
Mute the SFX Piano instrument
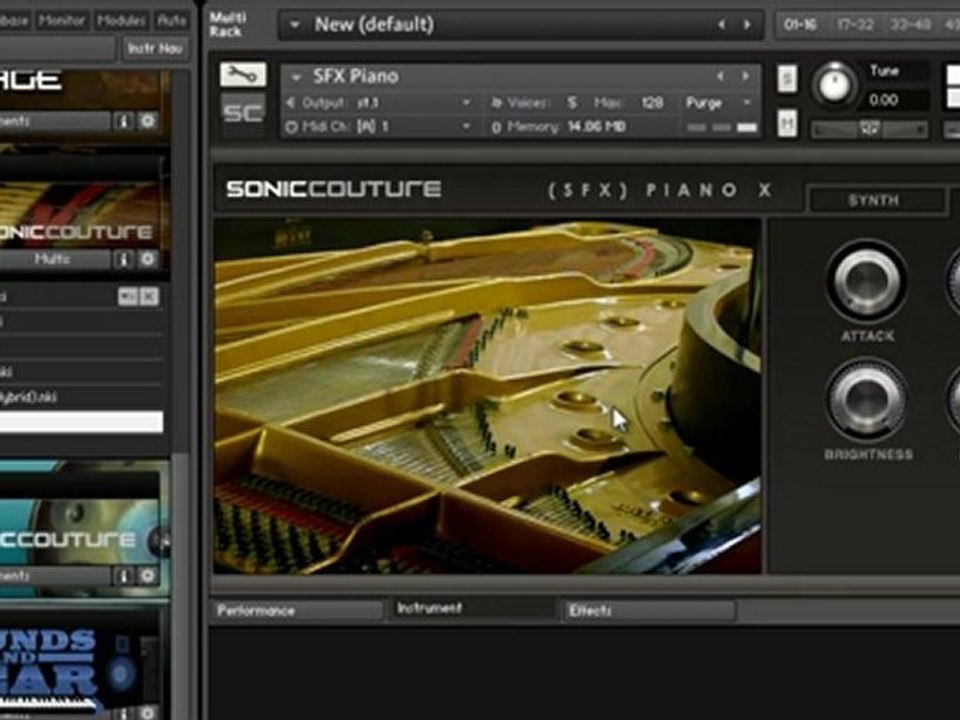(787, 124)
